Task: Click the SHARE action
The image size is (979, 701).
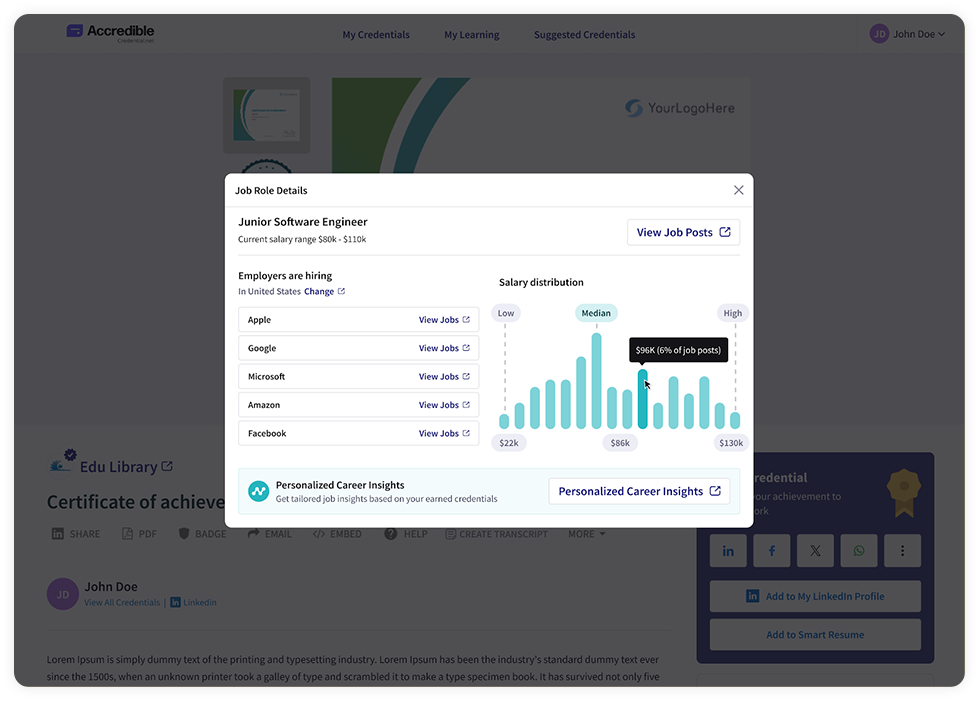Action: tap(76, 534)
